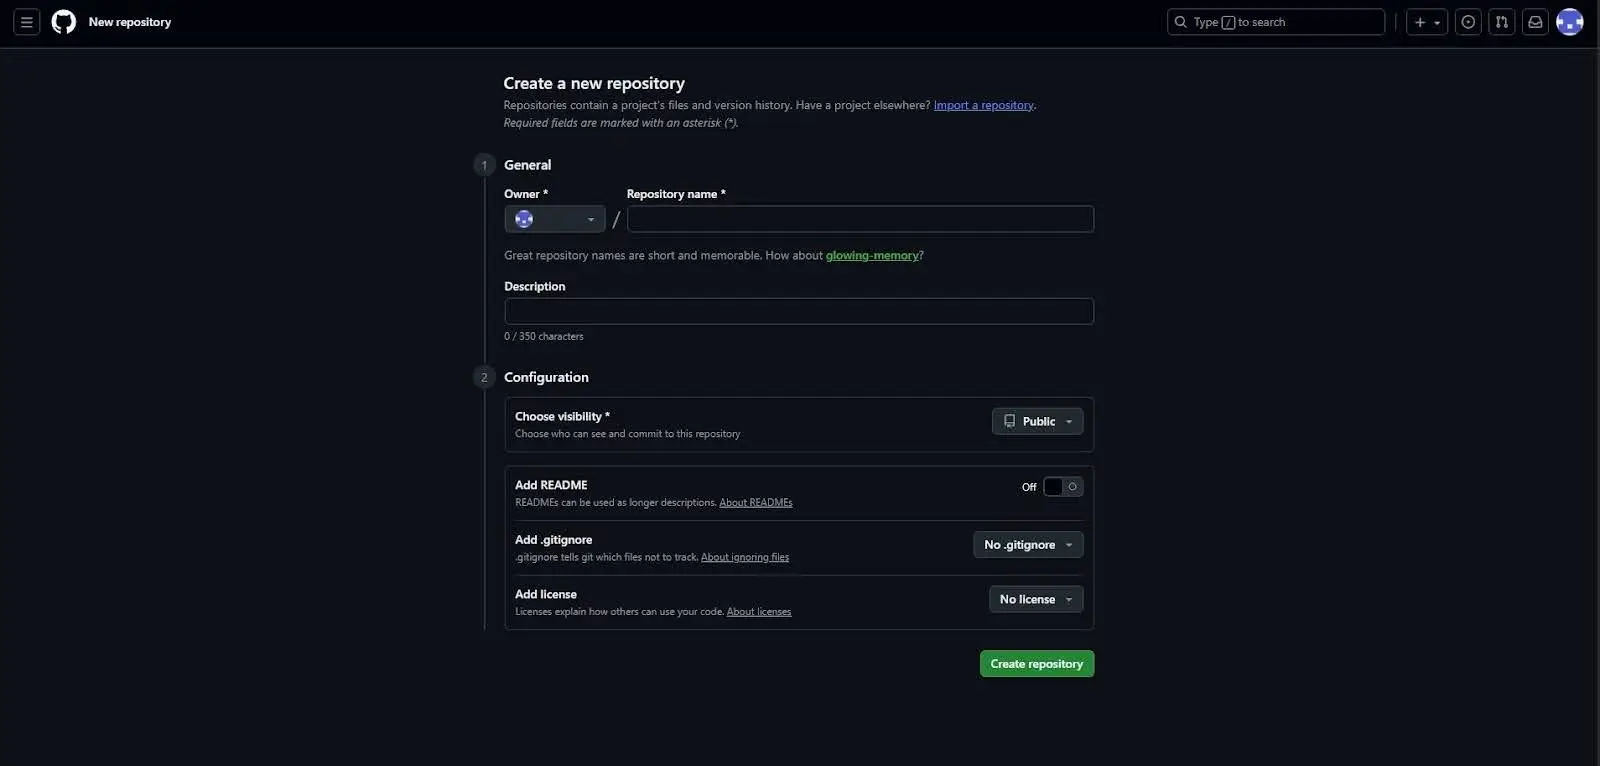The width and height of the screenshot is (1600, 766).
Task: Click the search magnifier in the search bar
Action: coord(1181,21)
